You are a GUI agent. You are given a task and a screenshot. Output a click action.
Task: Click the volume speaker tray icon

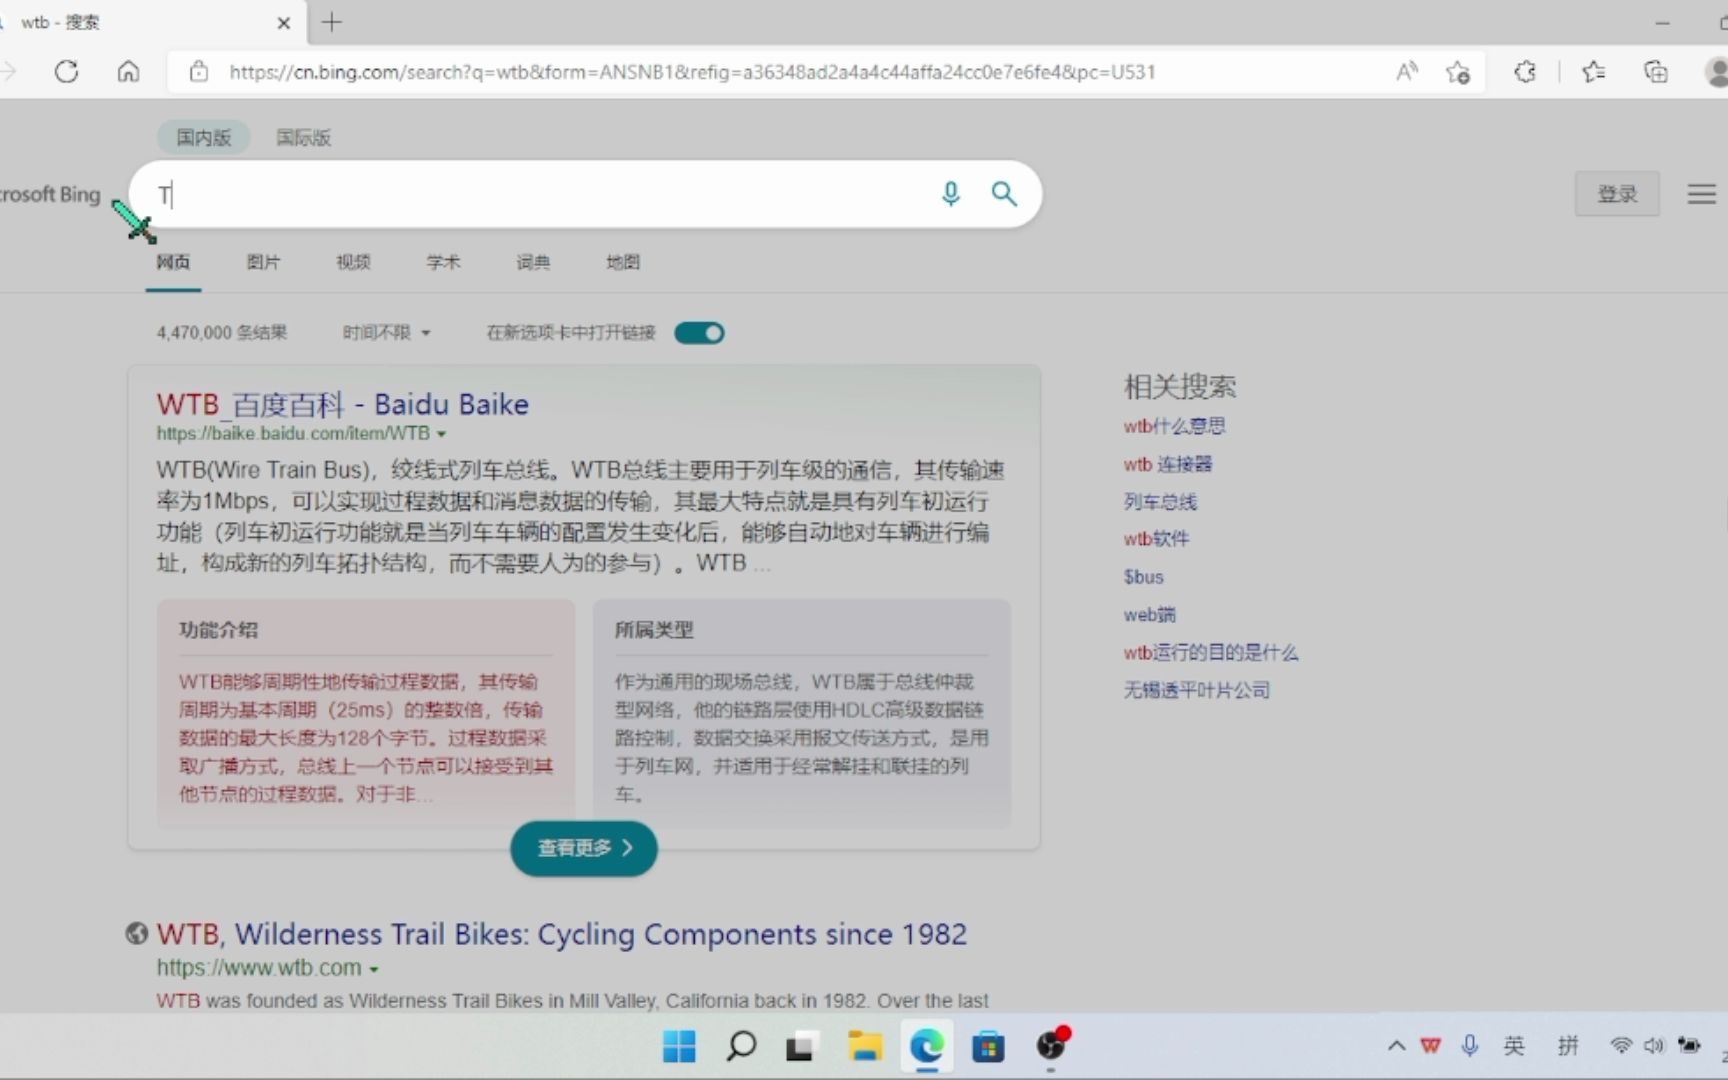(x=1654, y=1046)
